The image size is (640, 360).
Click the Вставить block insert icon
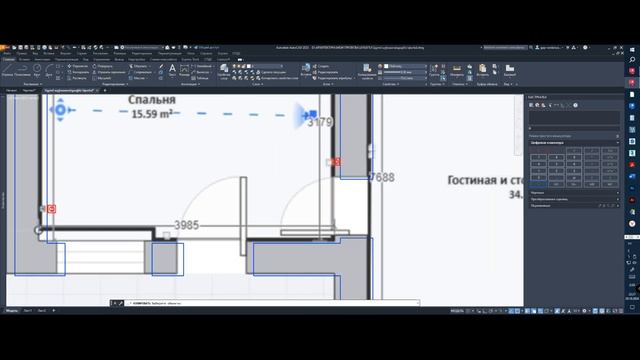[306, 70]
